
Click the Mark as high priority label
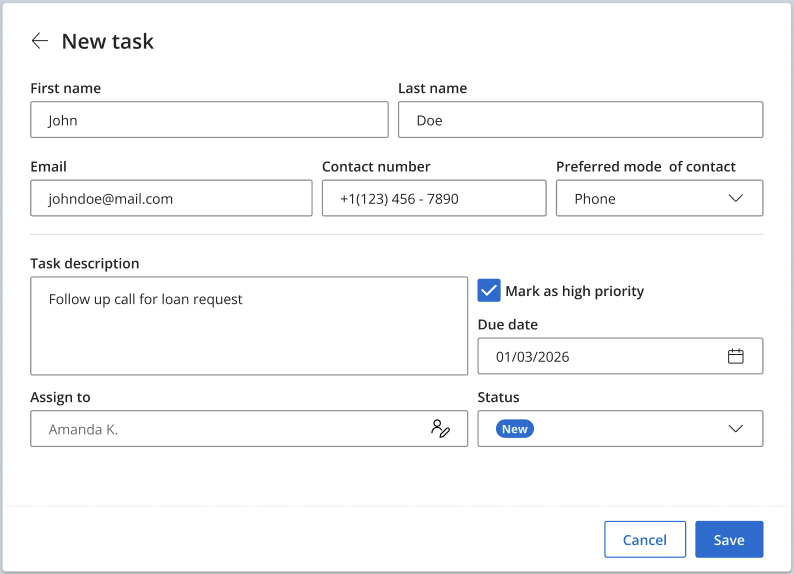click(574, 291)
